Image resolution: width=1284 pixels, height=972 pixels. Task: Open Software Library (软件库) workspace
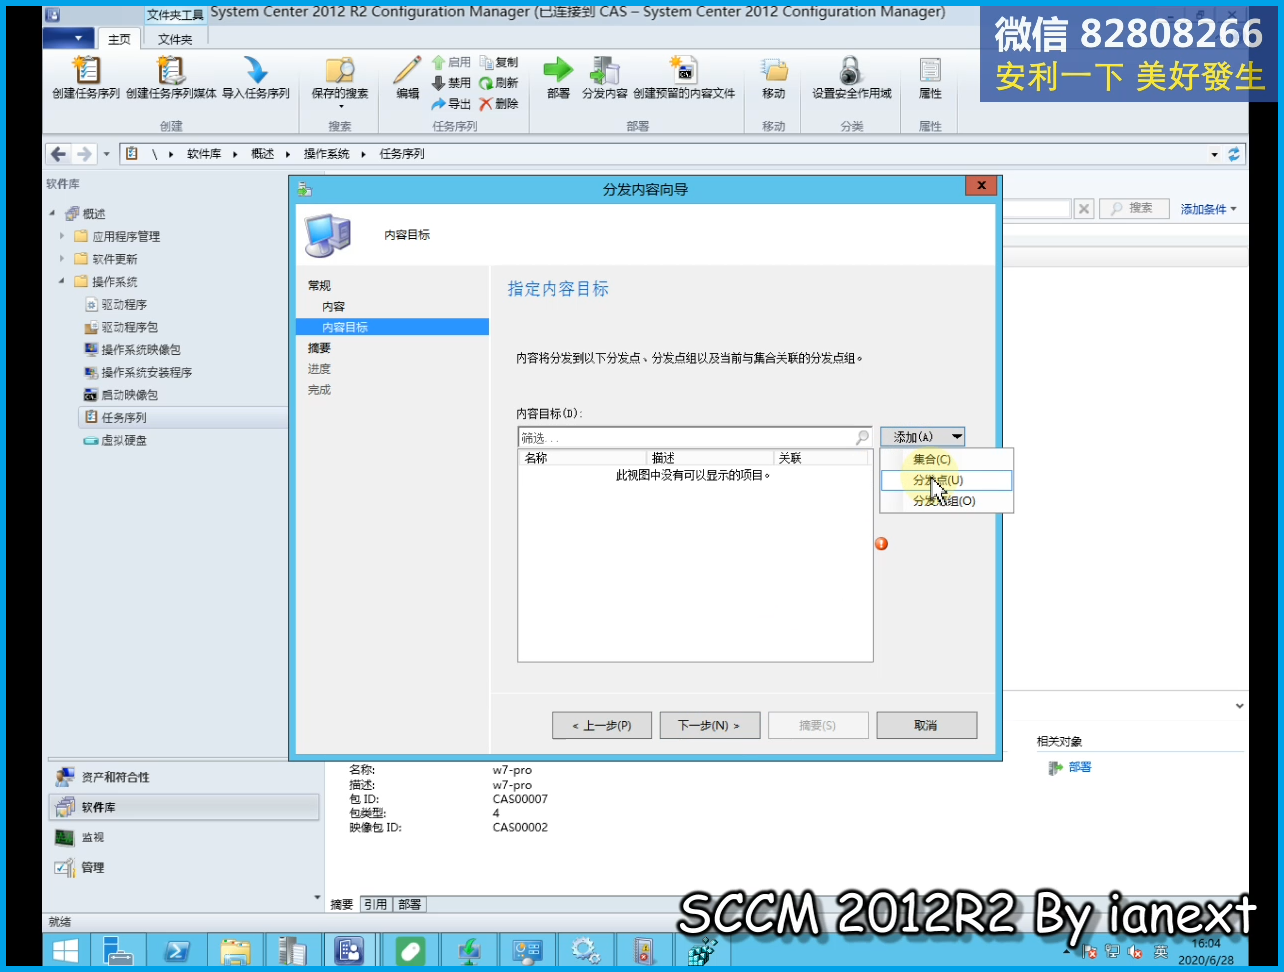pos(184,807)
